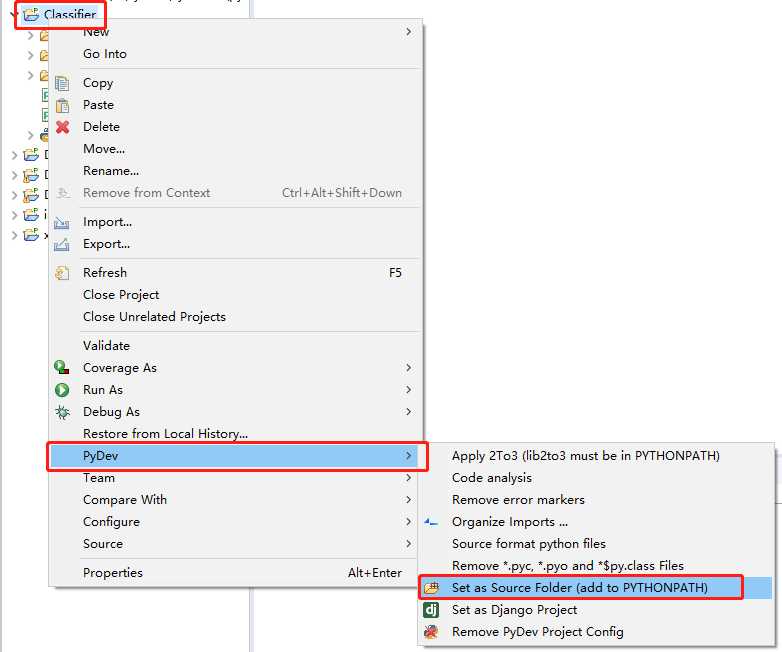
Task: Expand the Configure submenu arrow
Action: [x=408, y=522]
